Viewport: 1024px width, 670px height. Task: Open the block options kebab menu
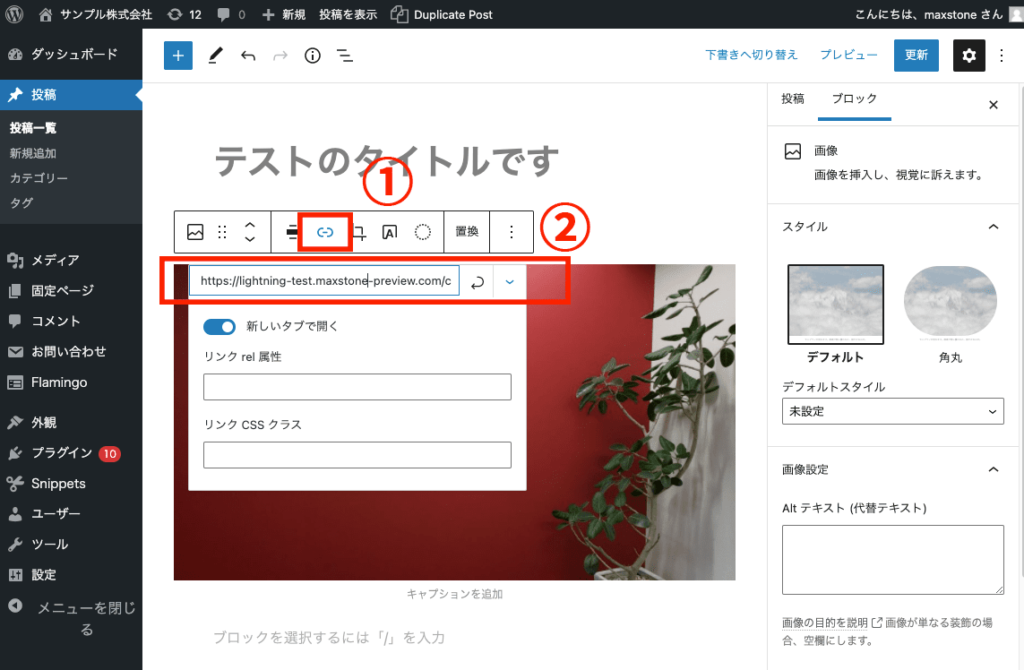coord(511,231)
